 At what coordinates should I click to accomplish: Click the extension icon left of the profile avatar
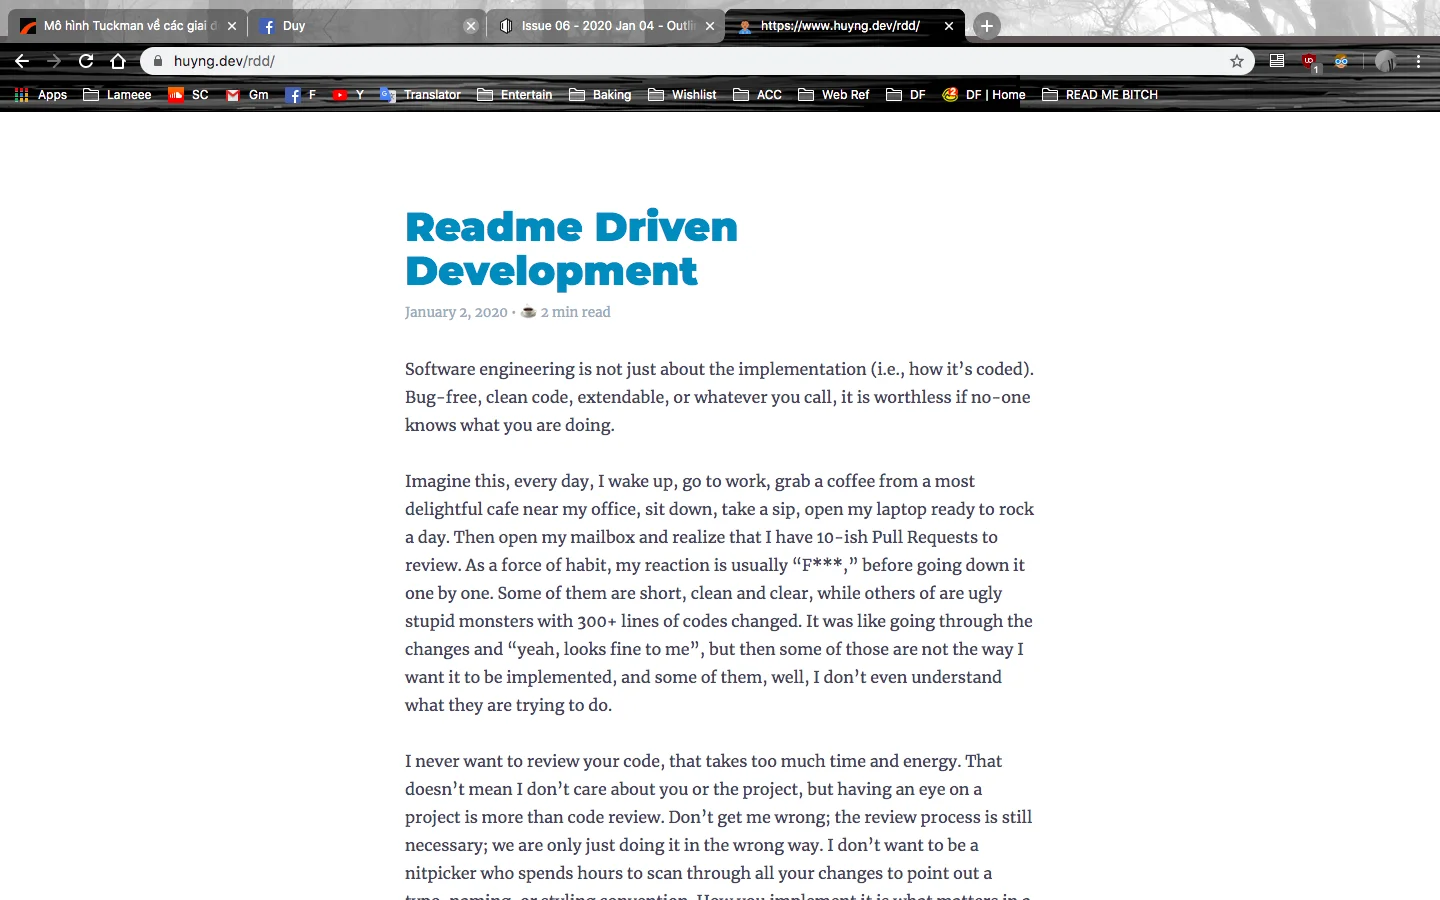[x=1341, y=61]
